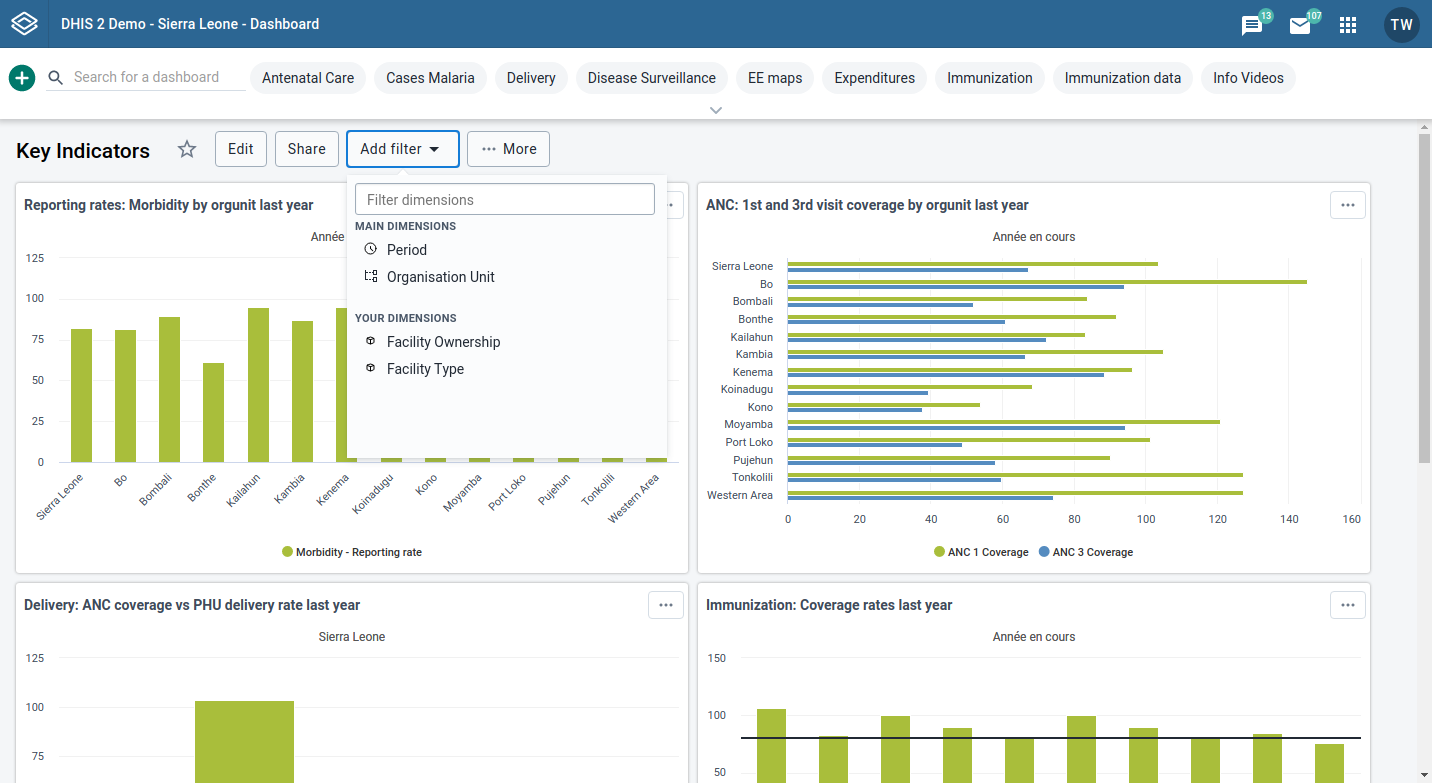Viewport: 1432px width, 783px height.
Task: Click the Share button
Action: tap(306, 148)
